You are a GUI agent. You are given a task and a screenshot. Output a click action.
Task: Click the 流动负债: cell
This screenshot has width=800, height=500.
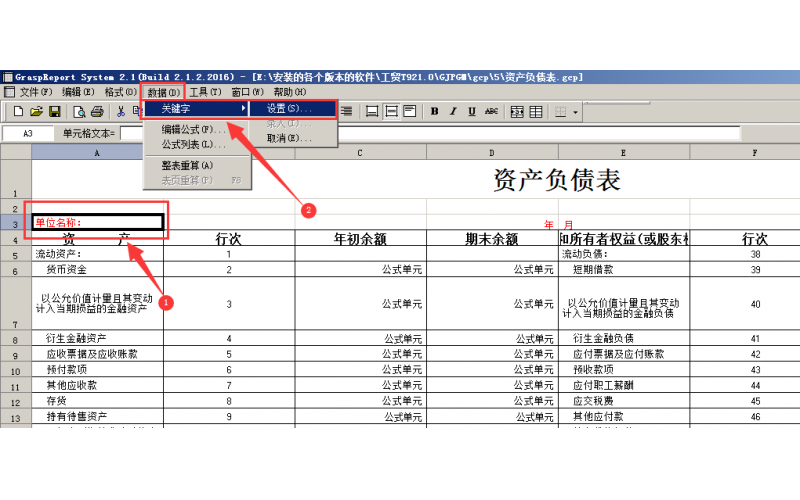click(x=624, y=254)
